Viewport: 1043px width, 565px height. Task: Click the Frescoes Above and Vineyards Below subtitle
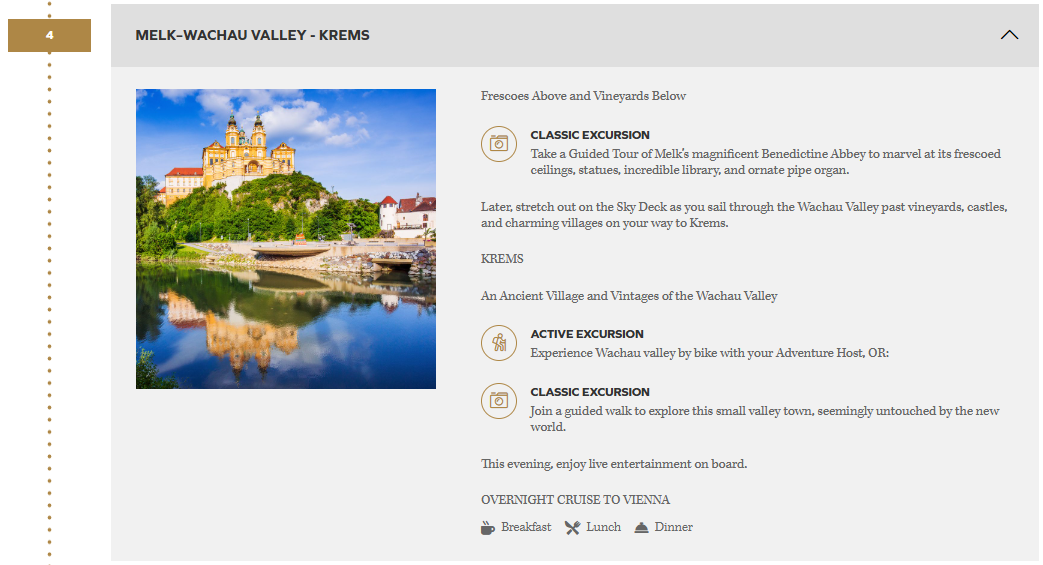tap(583, 96)
